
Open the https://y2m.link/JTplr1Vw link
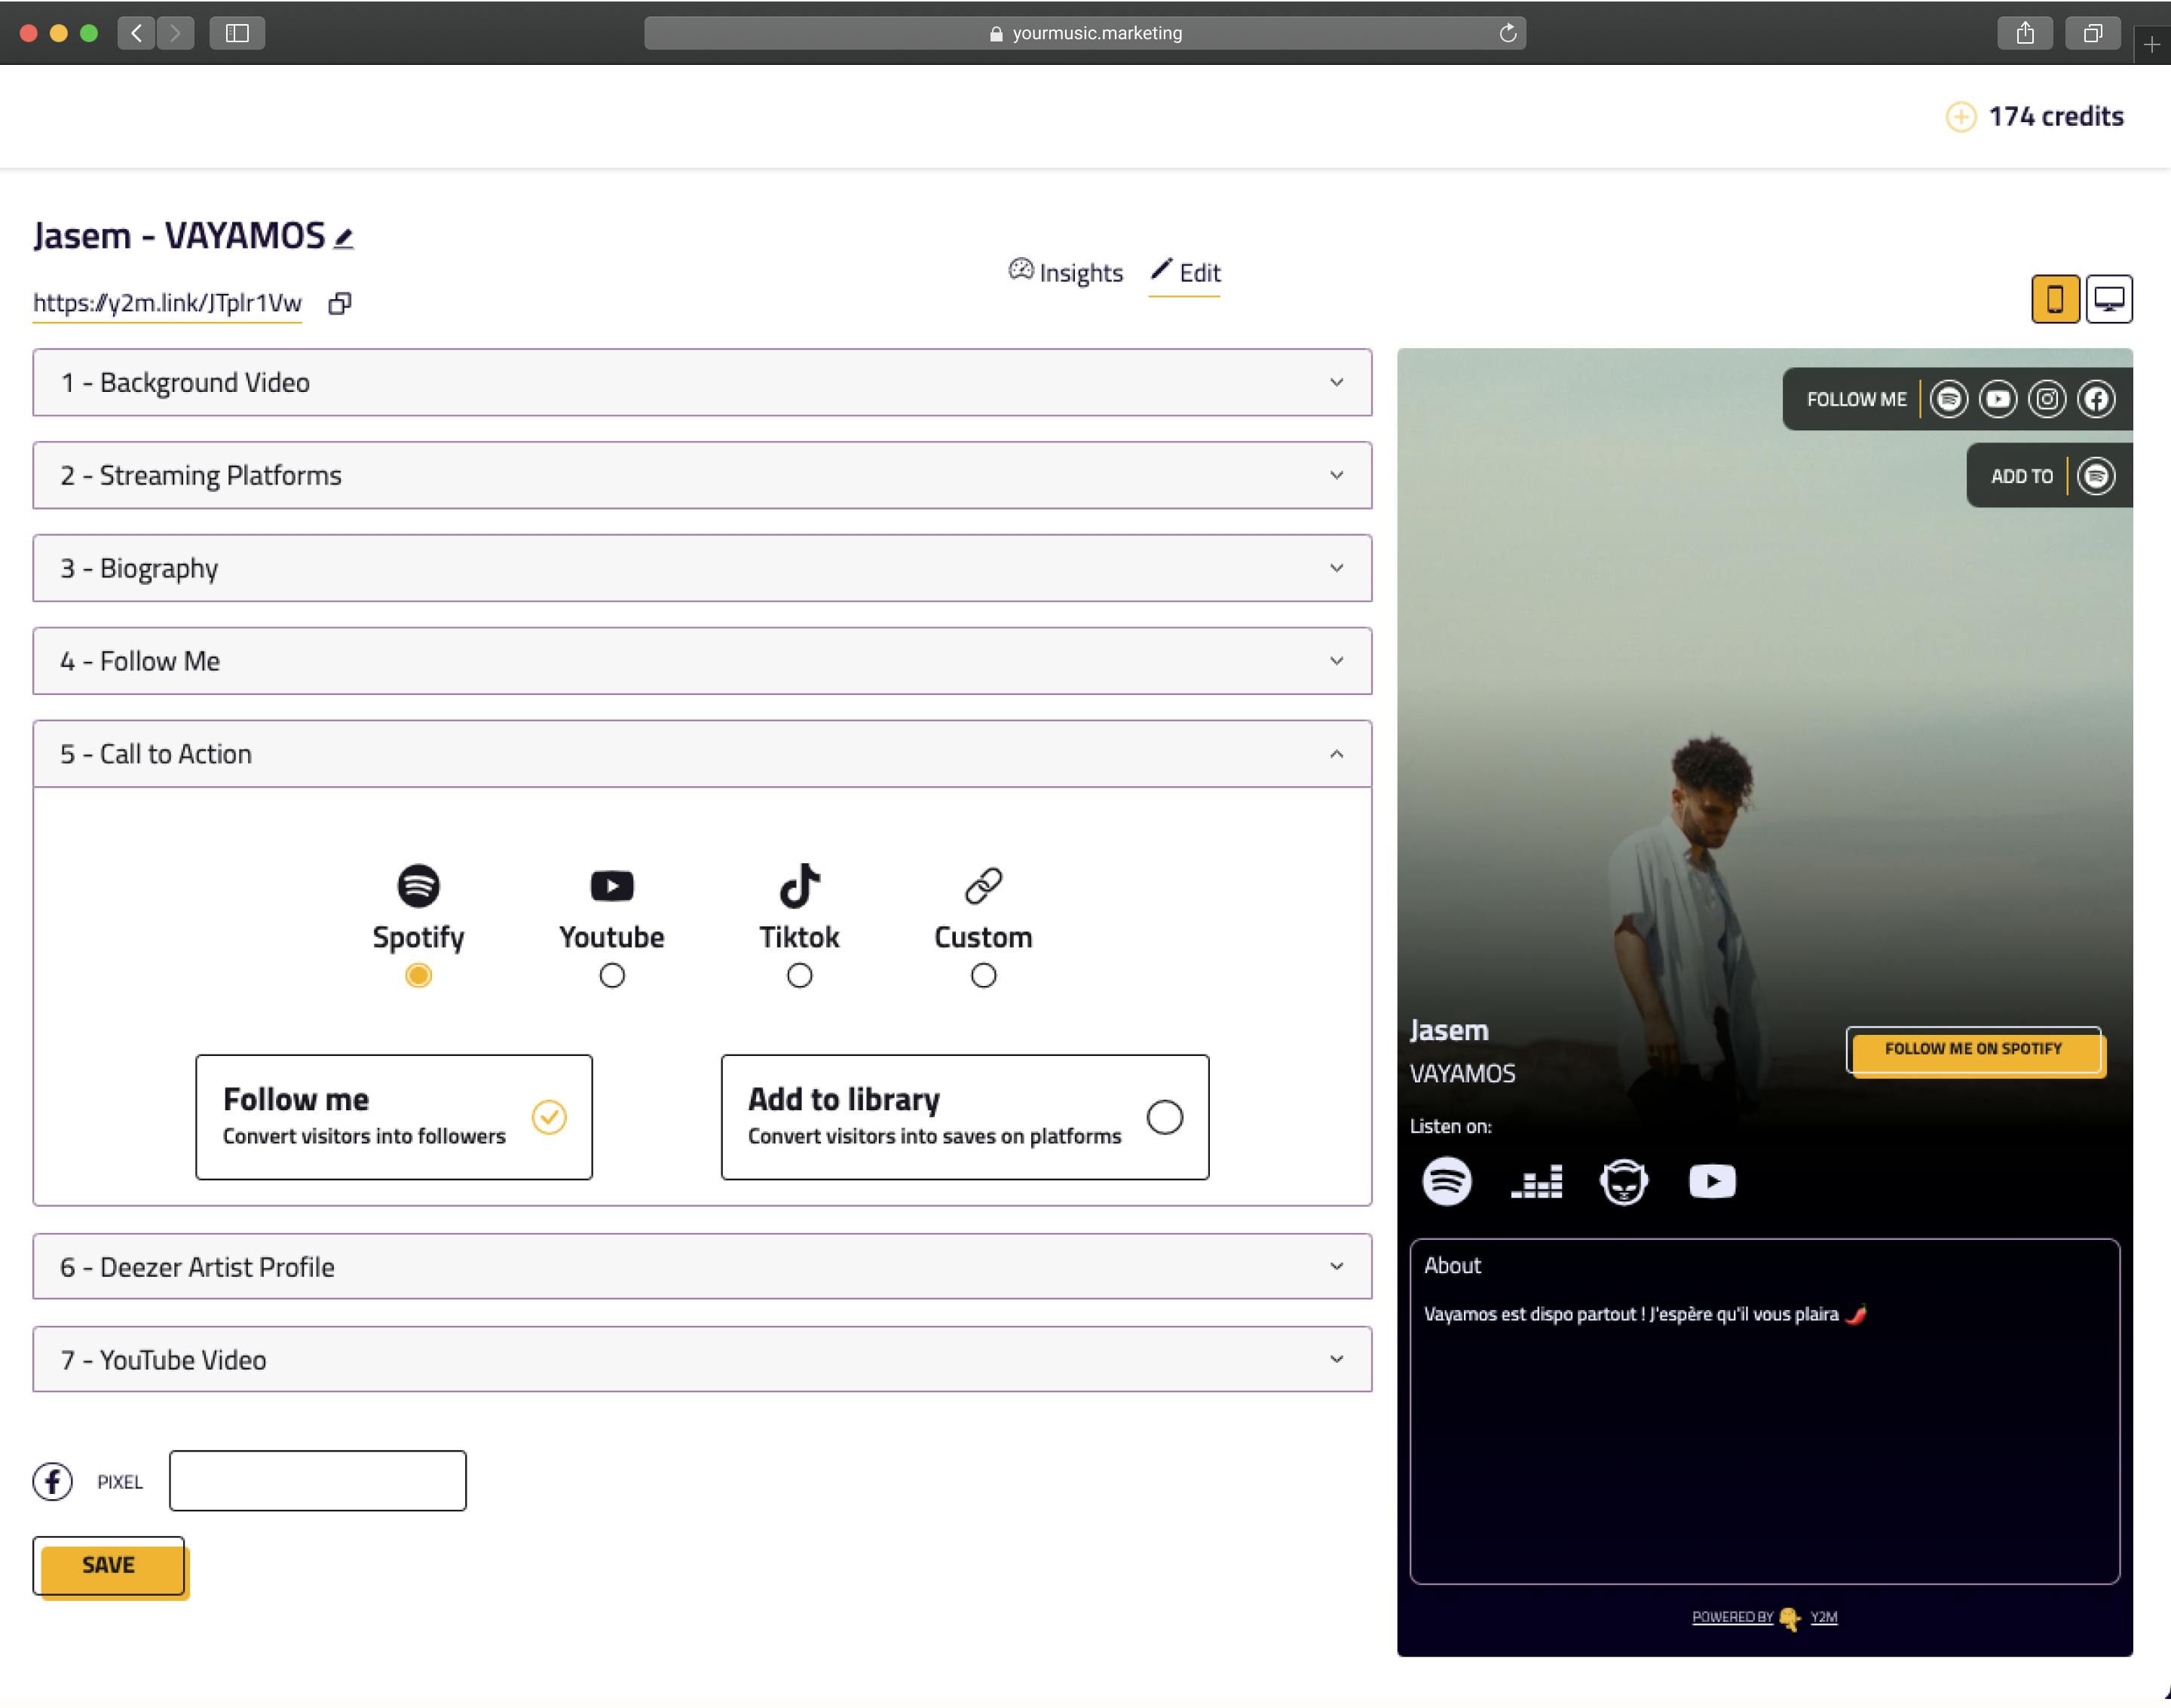coord(167,303)
